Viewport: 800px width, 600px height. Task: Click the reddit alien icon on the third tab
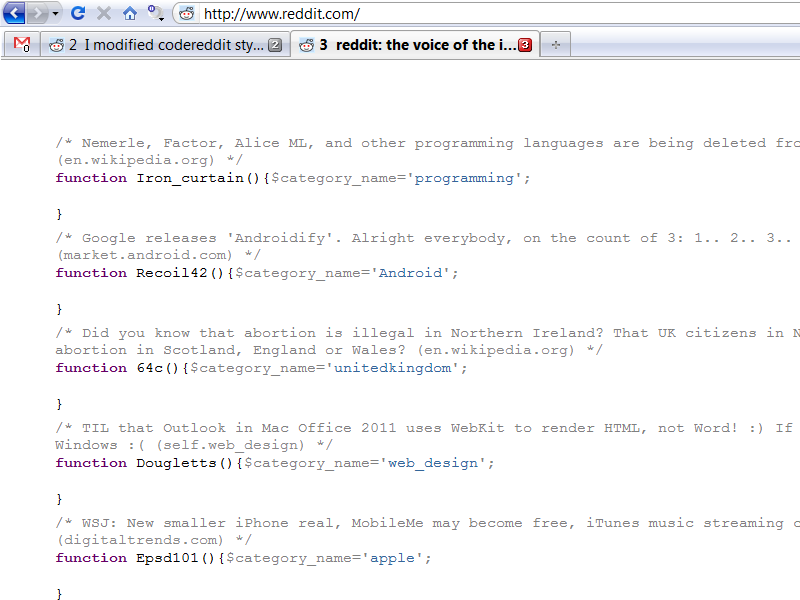coord(306,44)
